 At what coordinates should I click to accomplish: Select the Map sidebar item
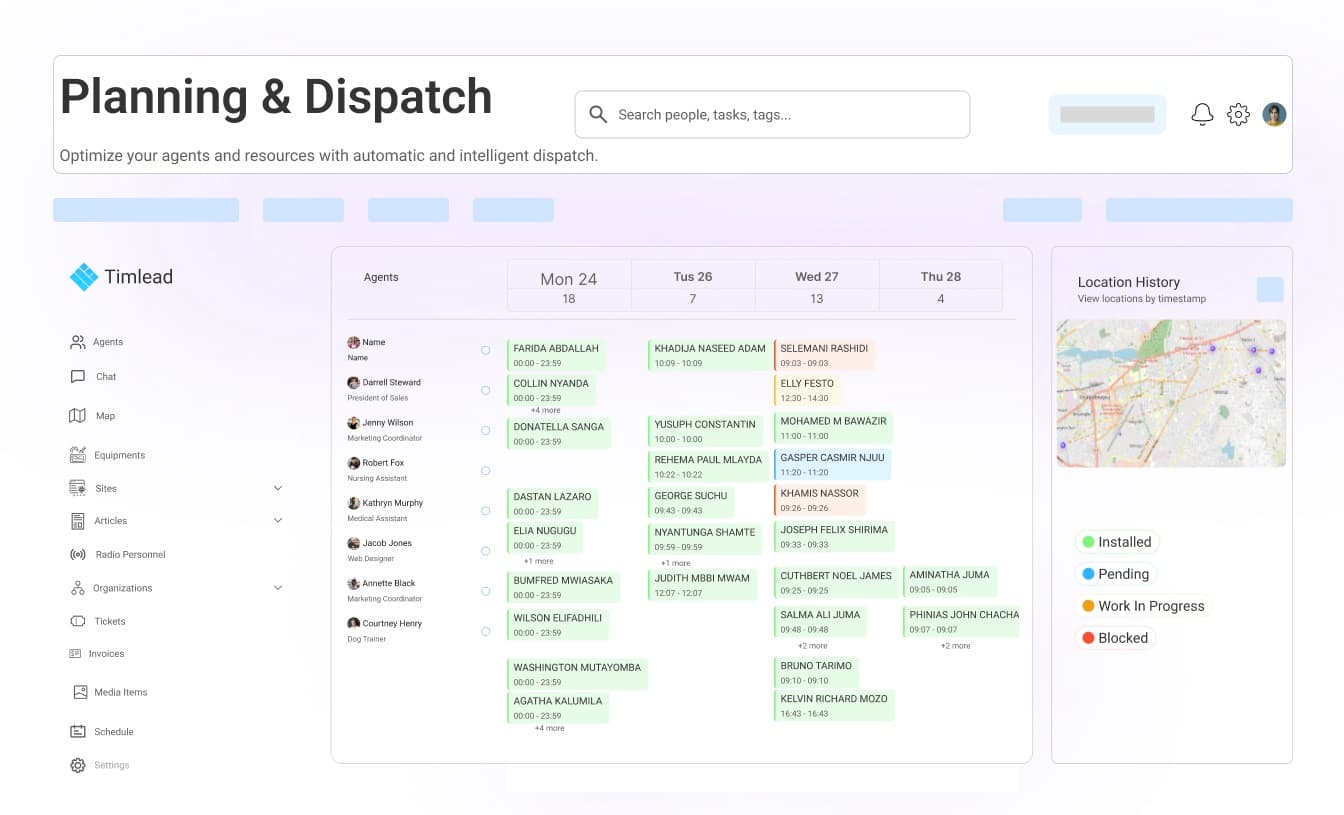pyautogui.click(x=103, y=415)
